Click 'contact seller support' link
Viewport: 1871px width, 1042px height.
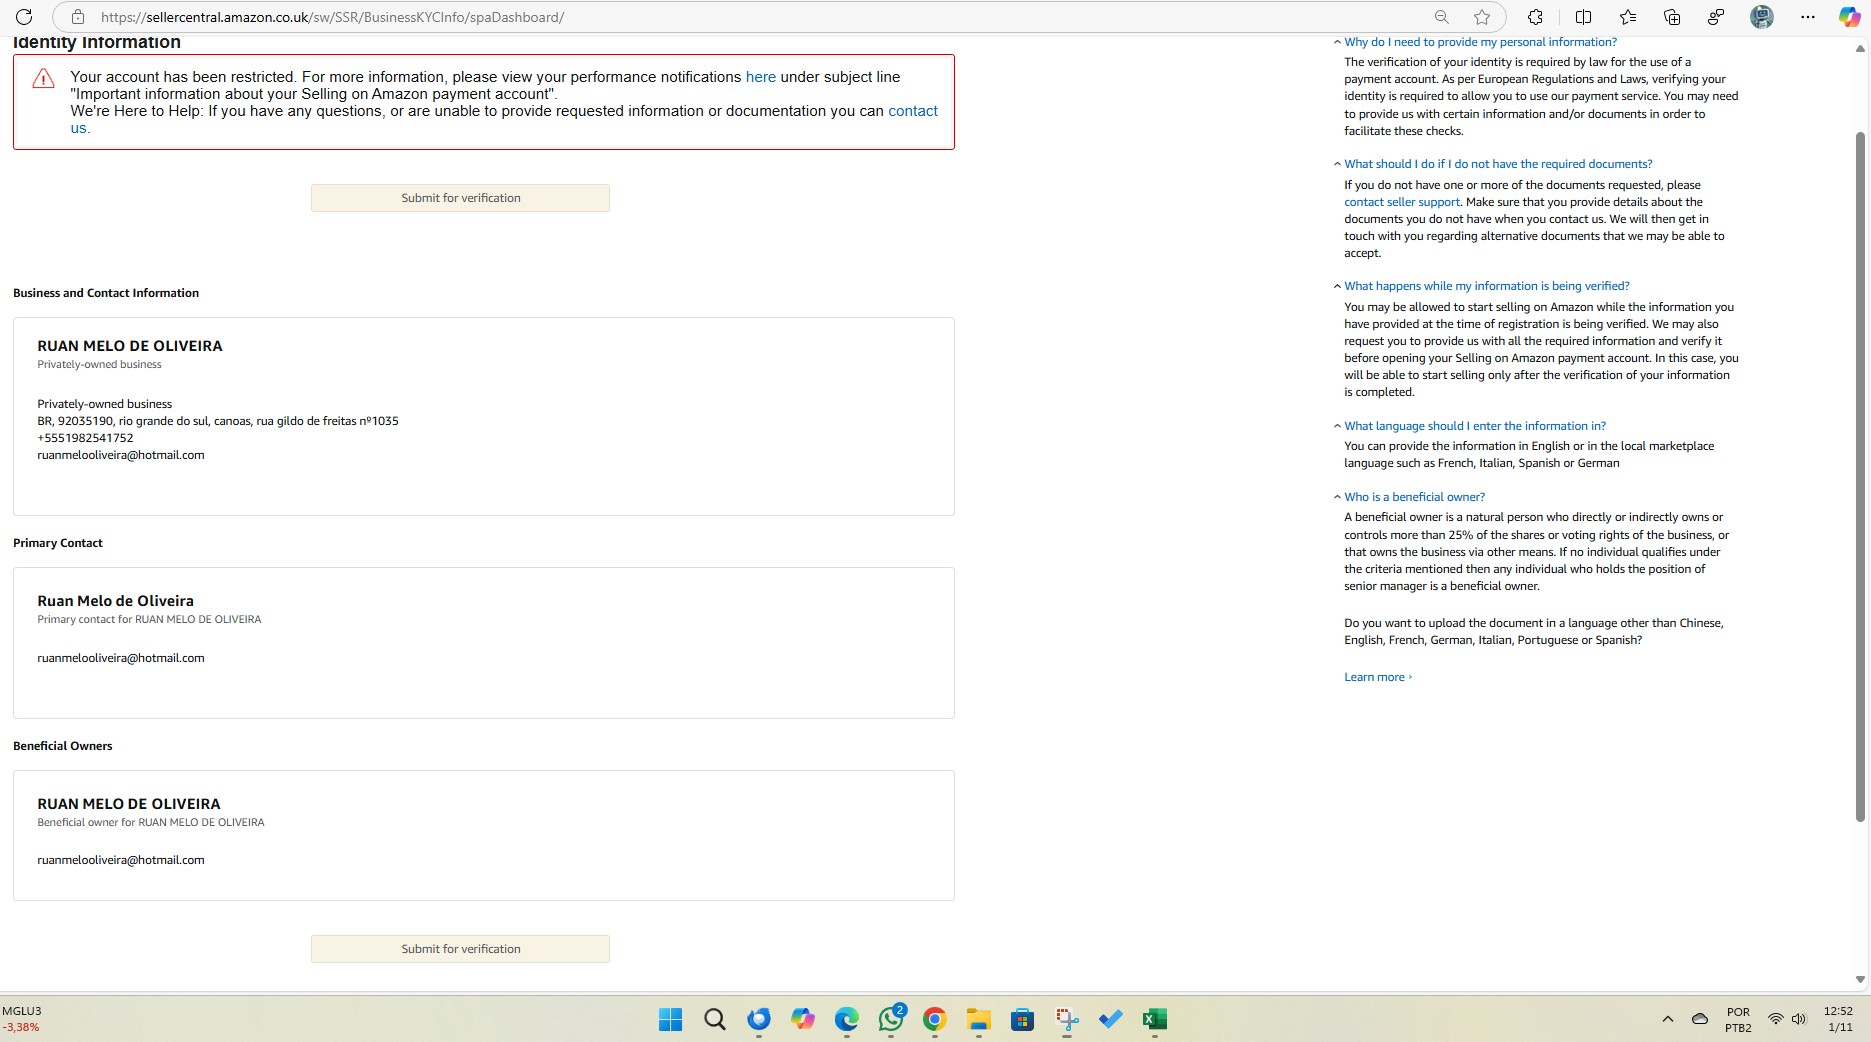(1401, 202)
